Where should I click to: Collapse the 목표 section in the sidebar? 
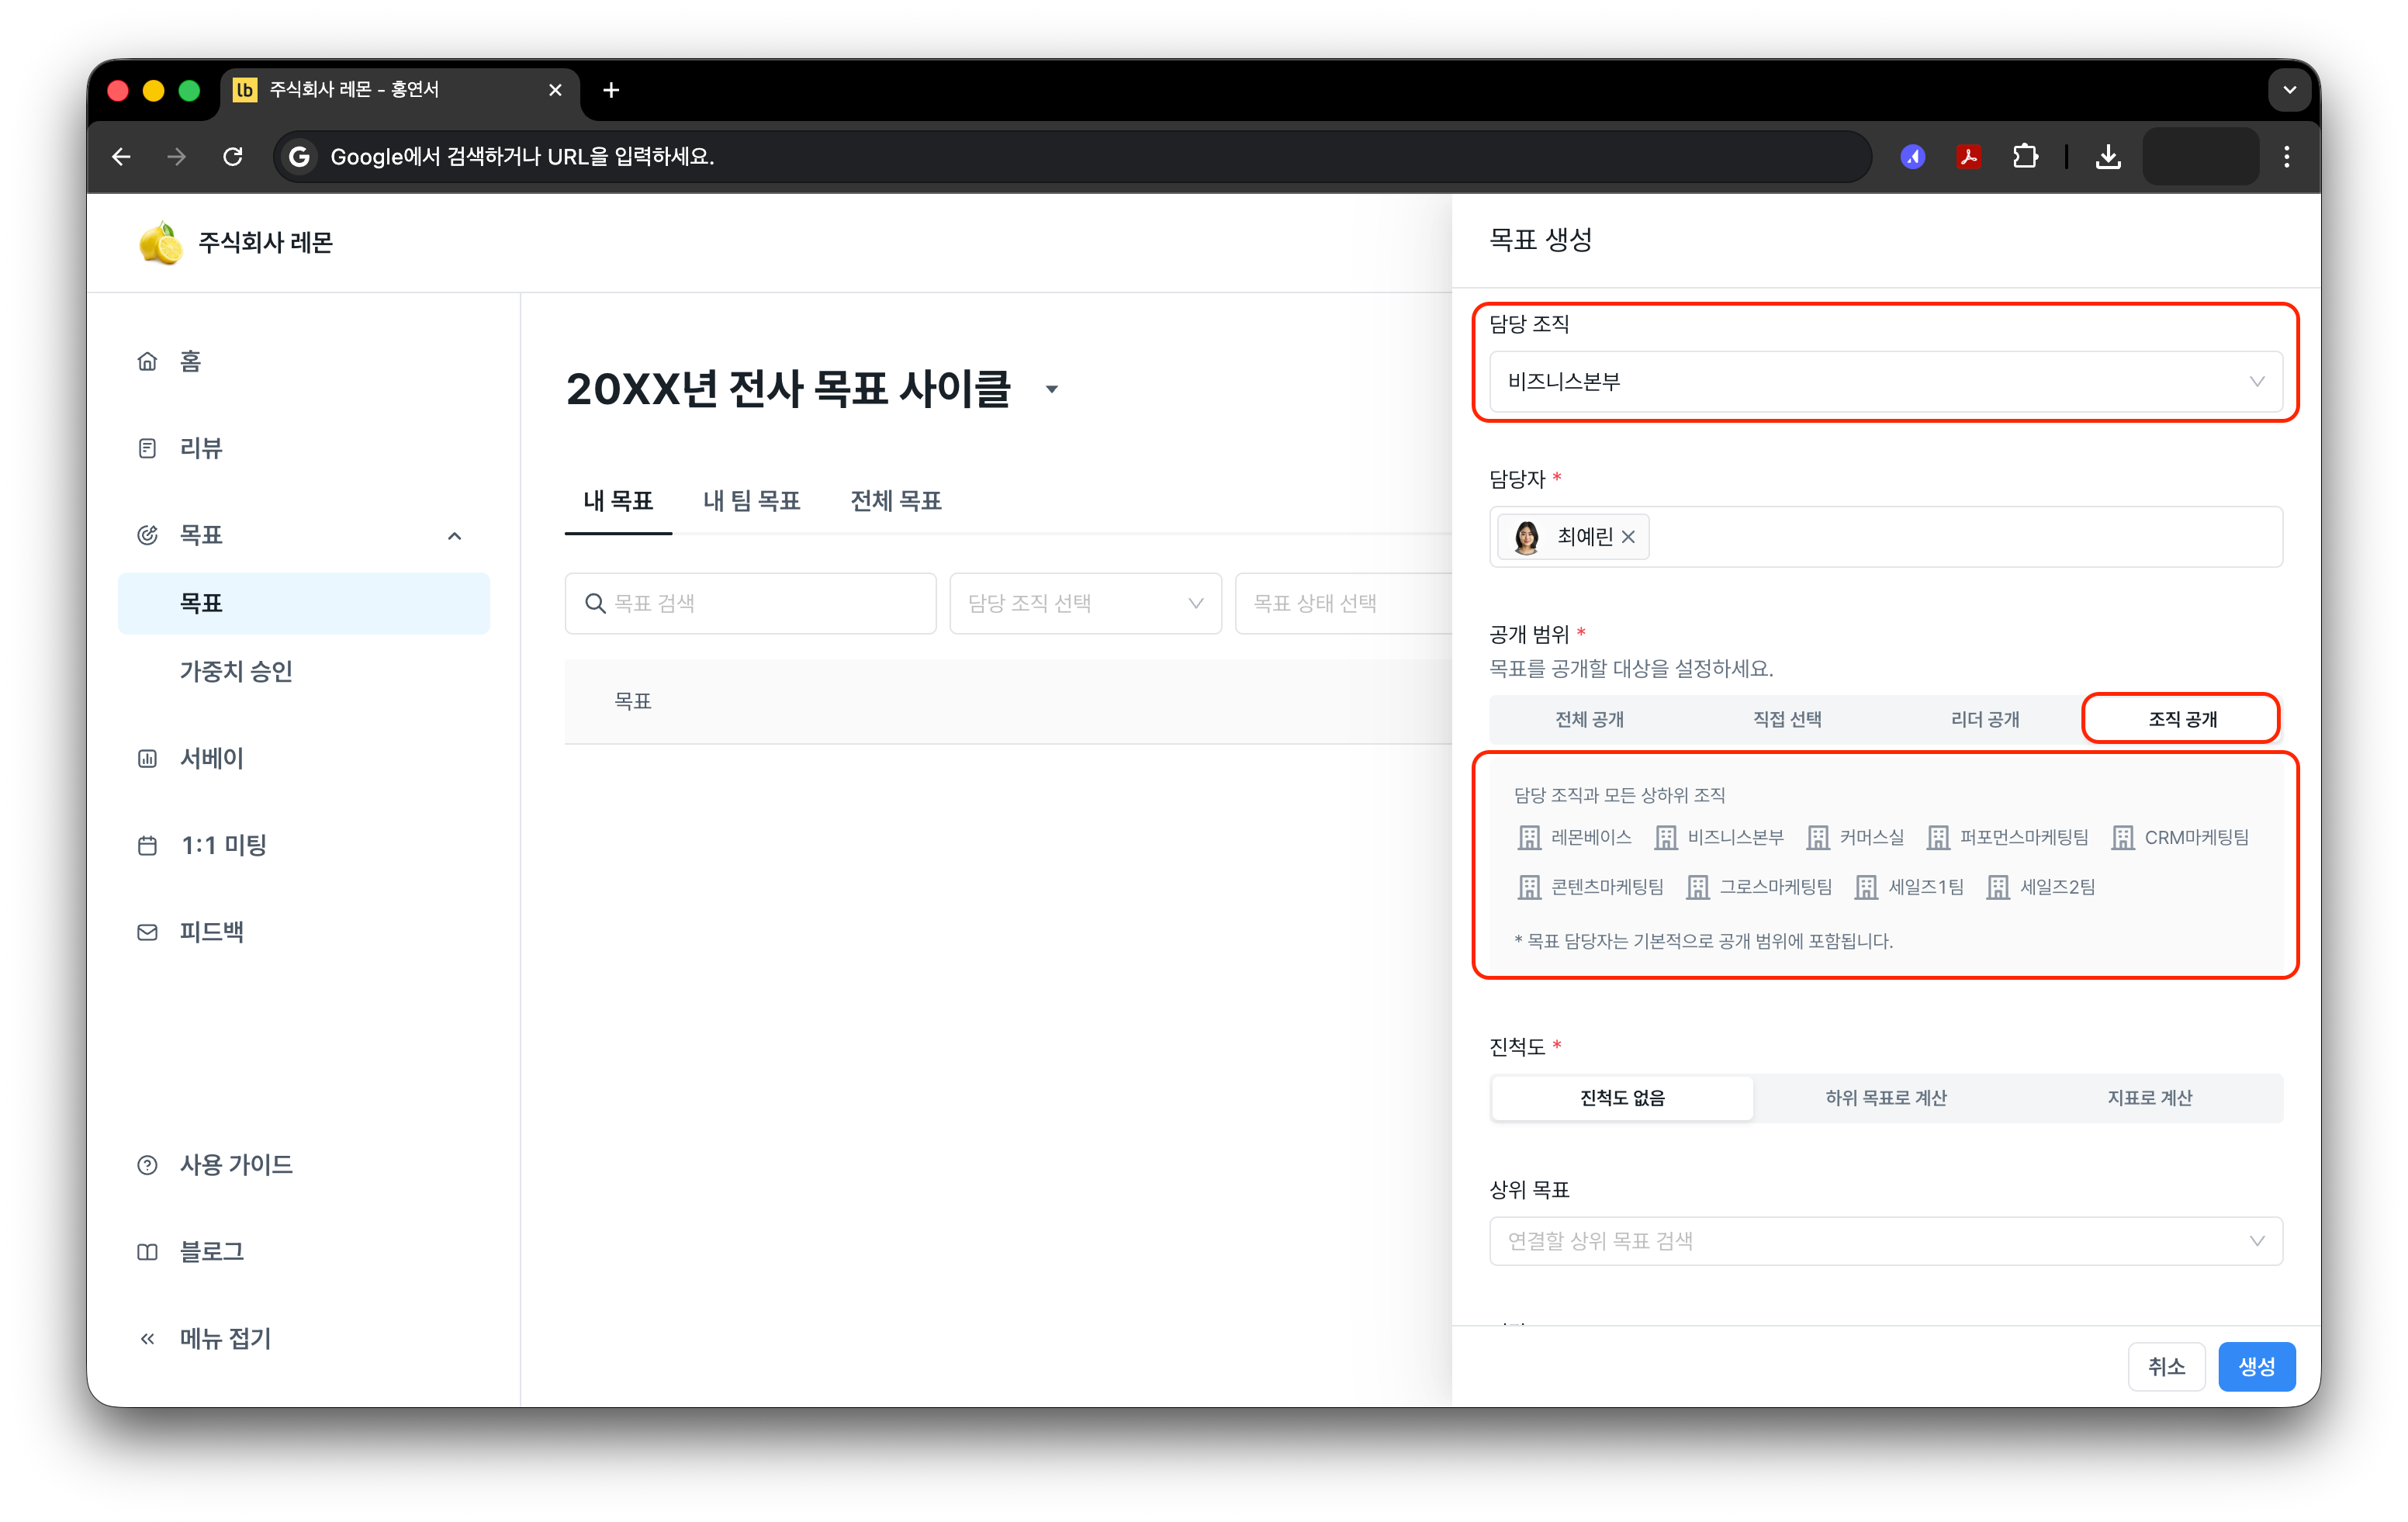pos(454,535)
